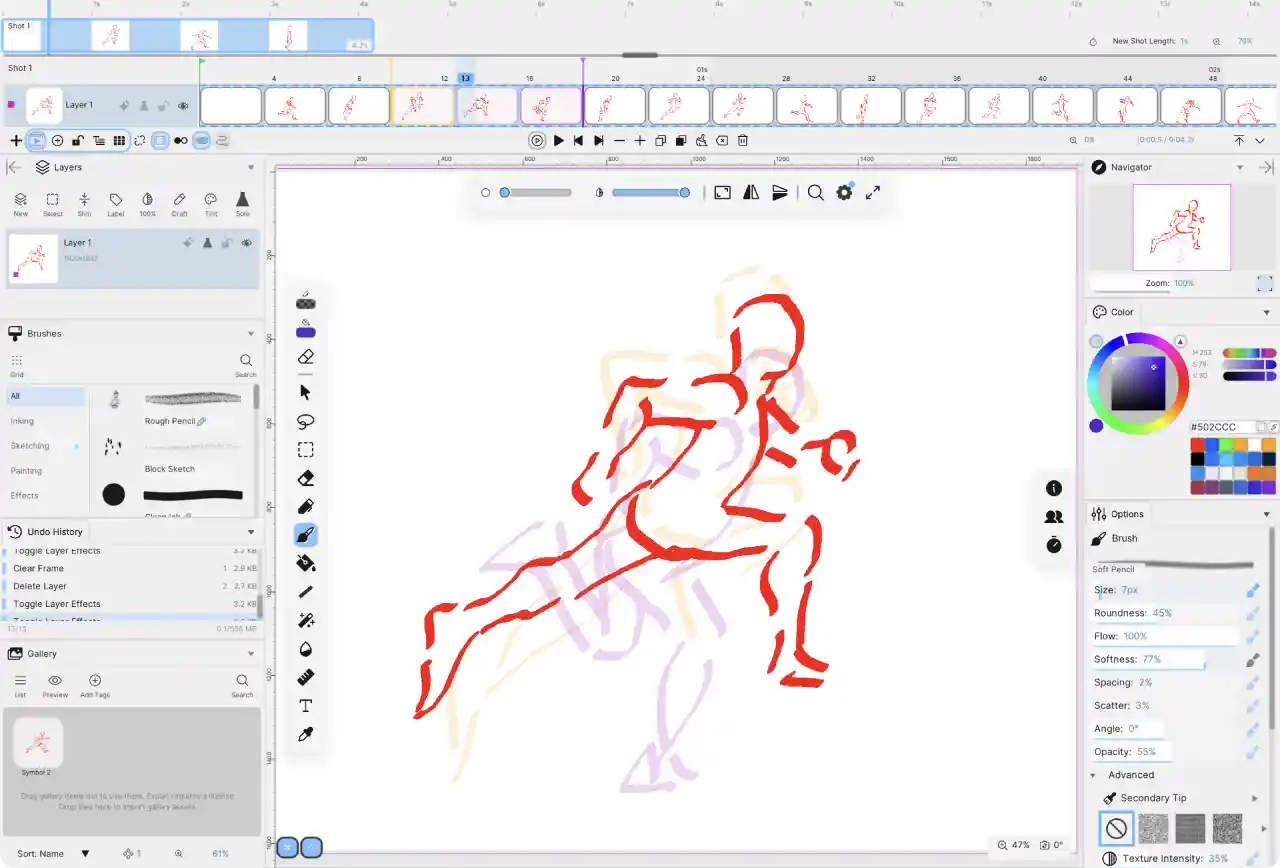The image size is (1280, 868).
Task: Toggle pressure control for brush Size
Action: (1252, 590)
